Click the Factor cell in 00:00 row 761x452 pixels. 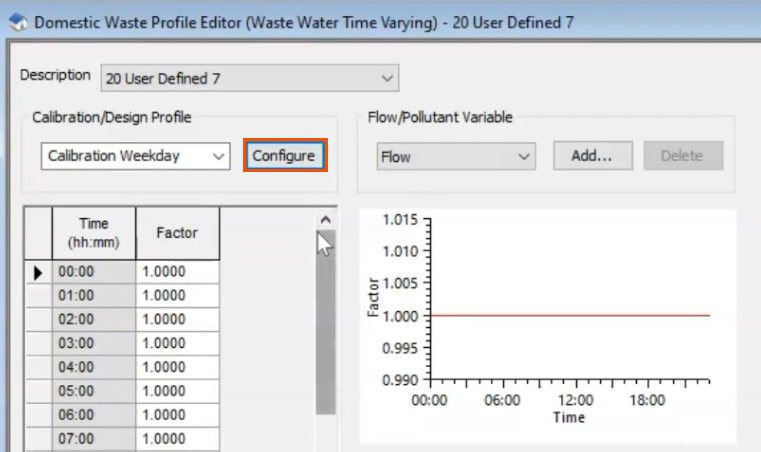click(178, 271)
